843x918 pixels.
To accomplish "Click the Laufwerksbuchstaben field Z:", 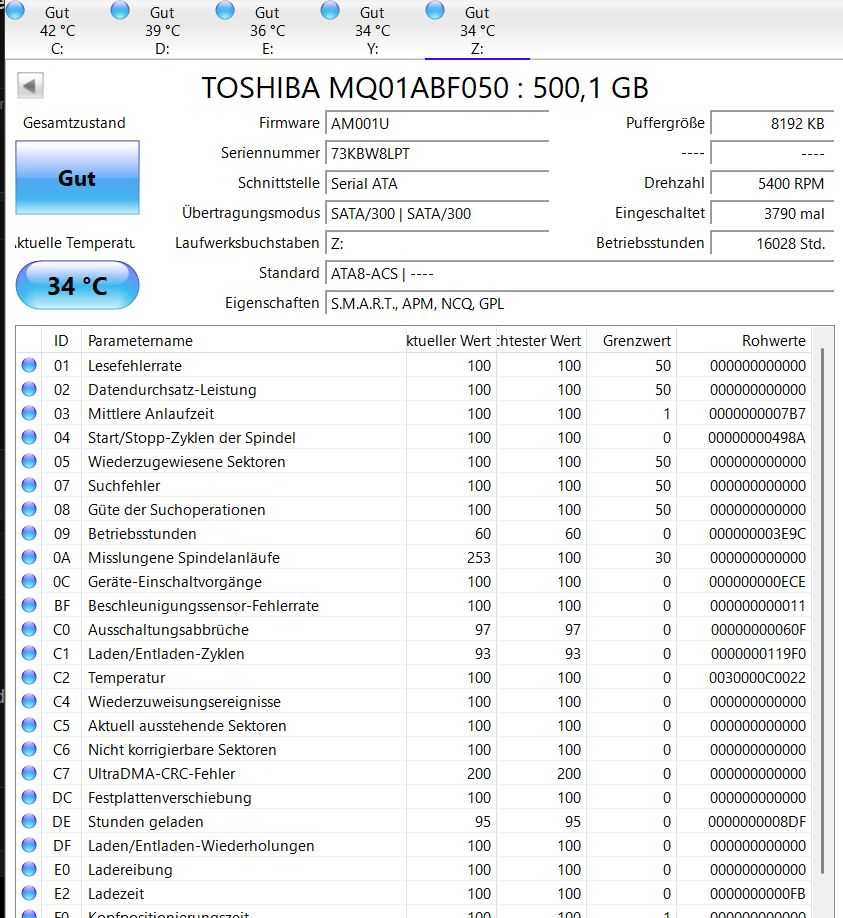I will (x=437, y=244).
